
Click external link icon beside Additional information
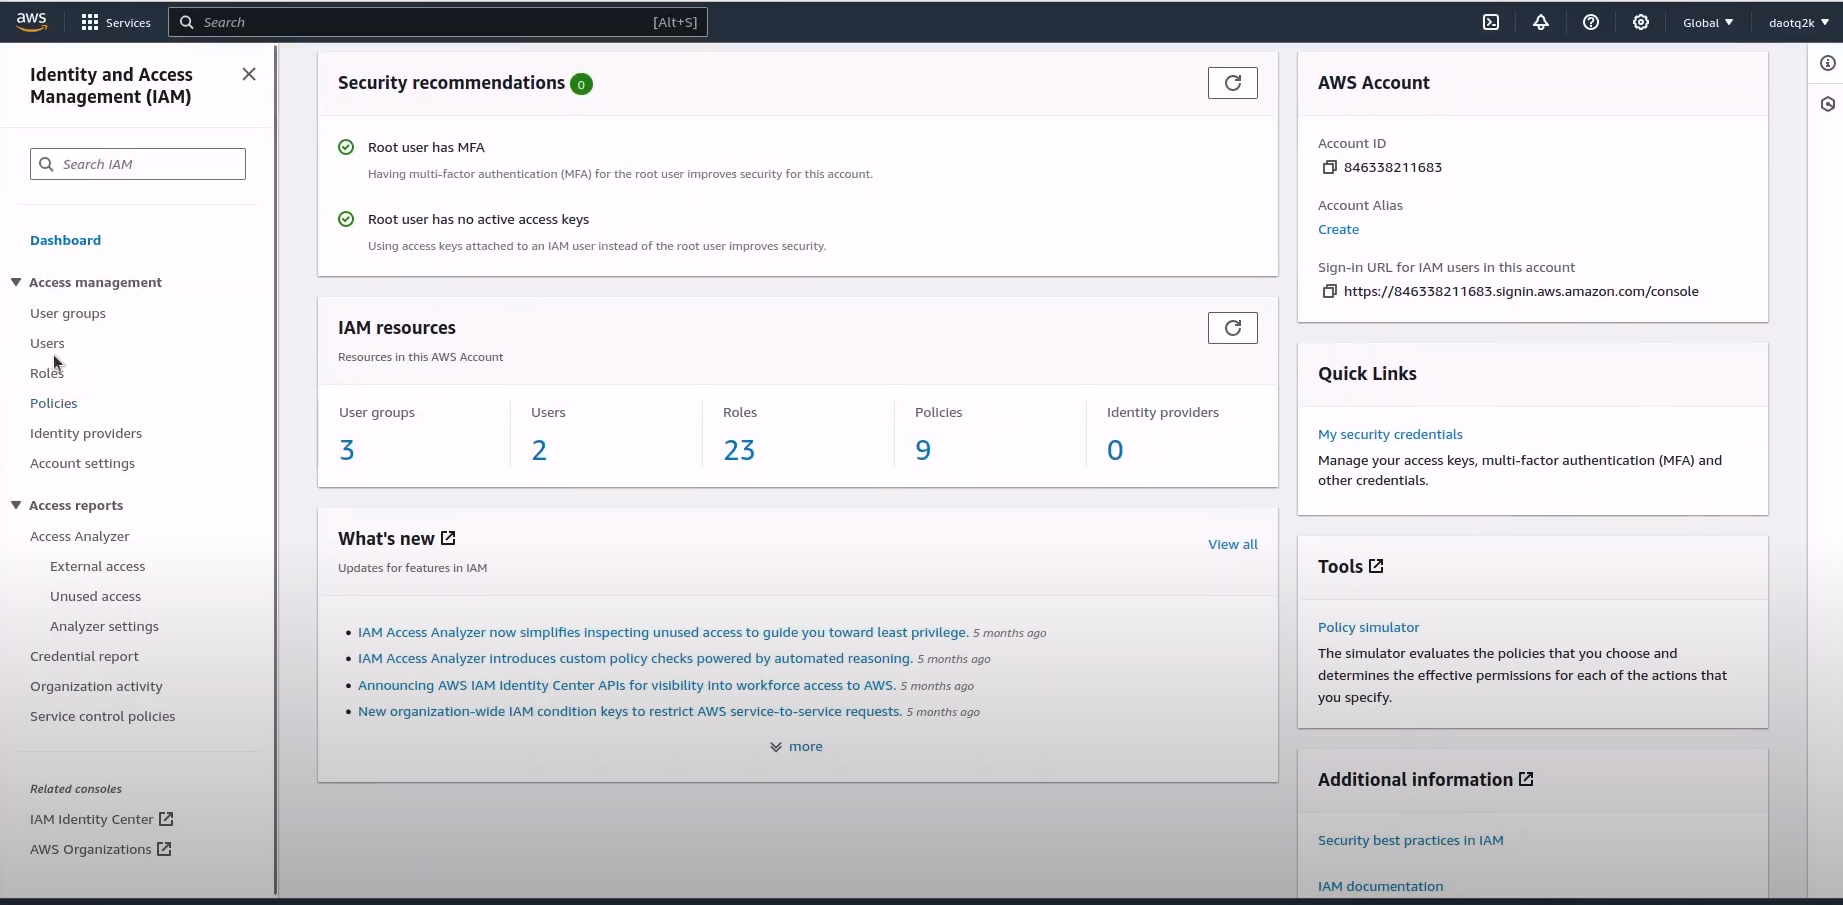1526,779
